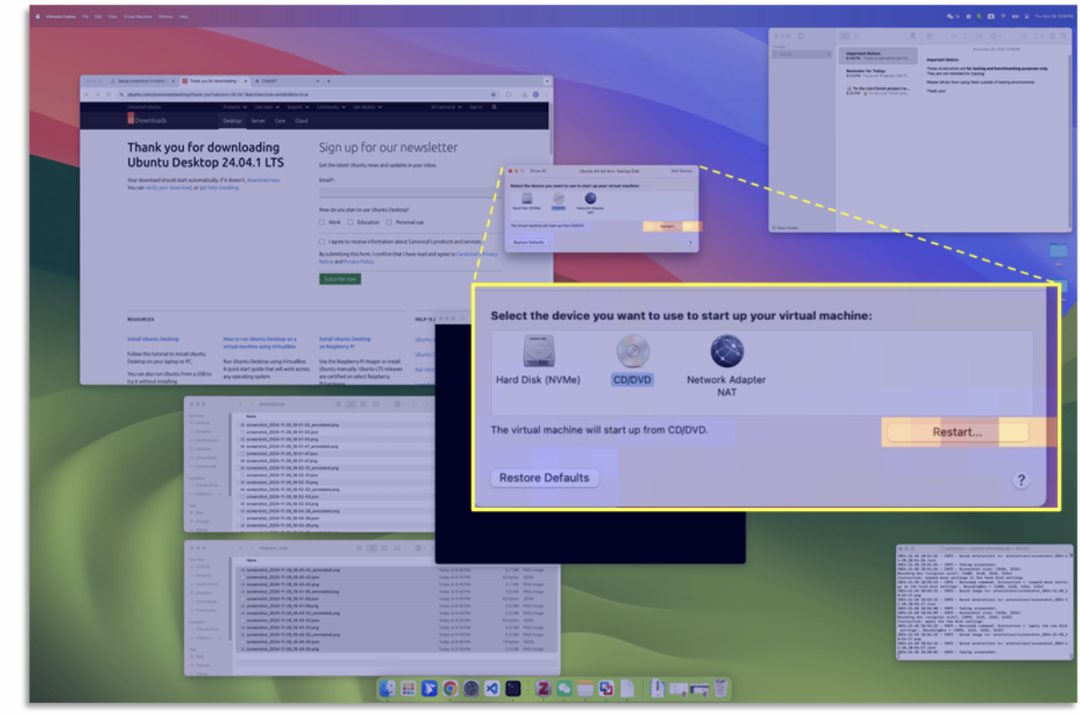Screen dimensions: 1080x715
Task: Open Chrome's tab search dropdown arrow
Action: 547,81
